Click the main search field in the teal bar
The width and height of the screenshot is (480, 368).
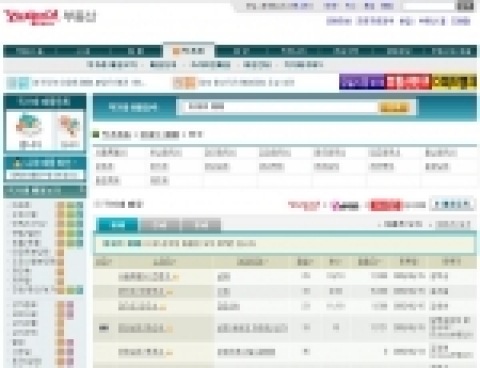click(280, 107)
